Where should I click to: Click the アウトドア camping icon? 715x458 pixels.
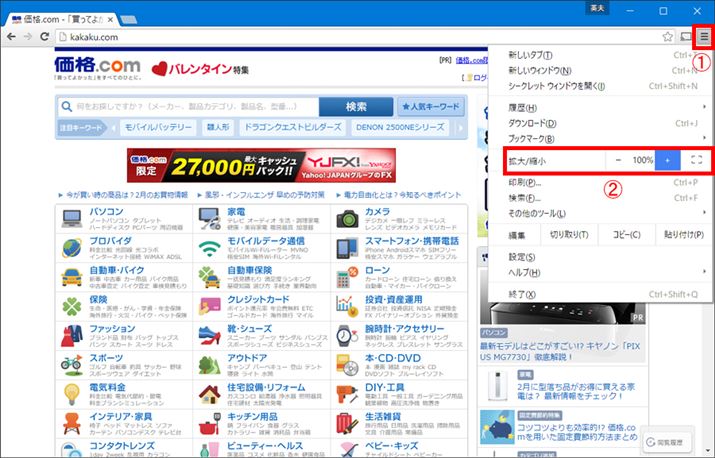(210, 365)
